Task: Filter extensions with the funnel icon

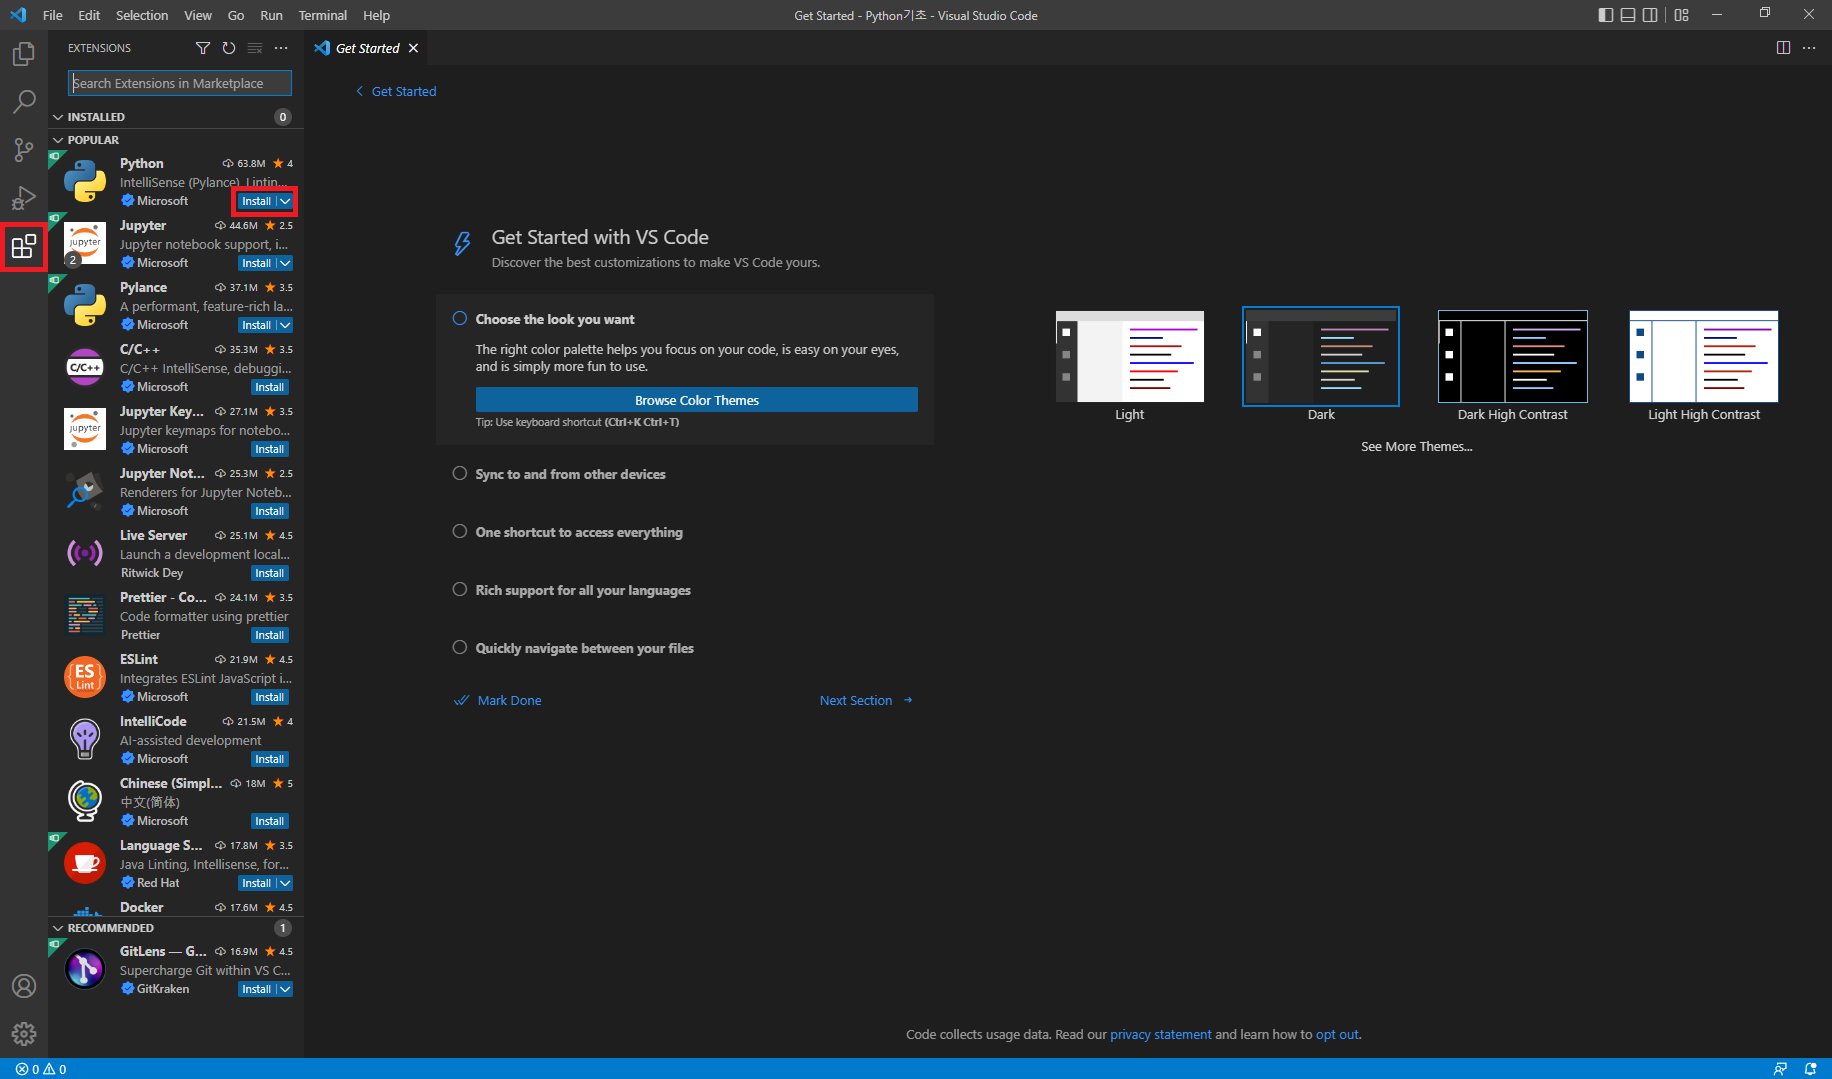Action: pyautogui.click(x=203, y=48)
